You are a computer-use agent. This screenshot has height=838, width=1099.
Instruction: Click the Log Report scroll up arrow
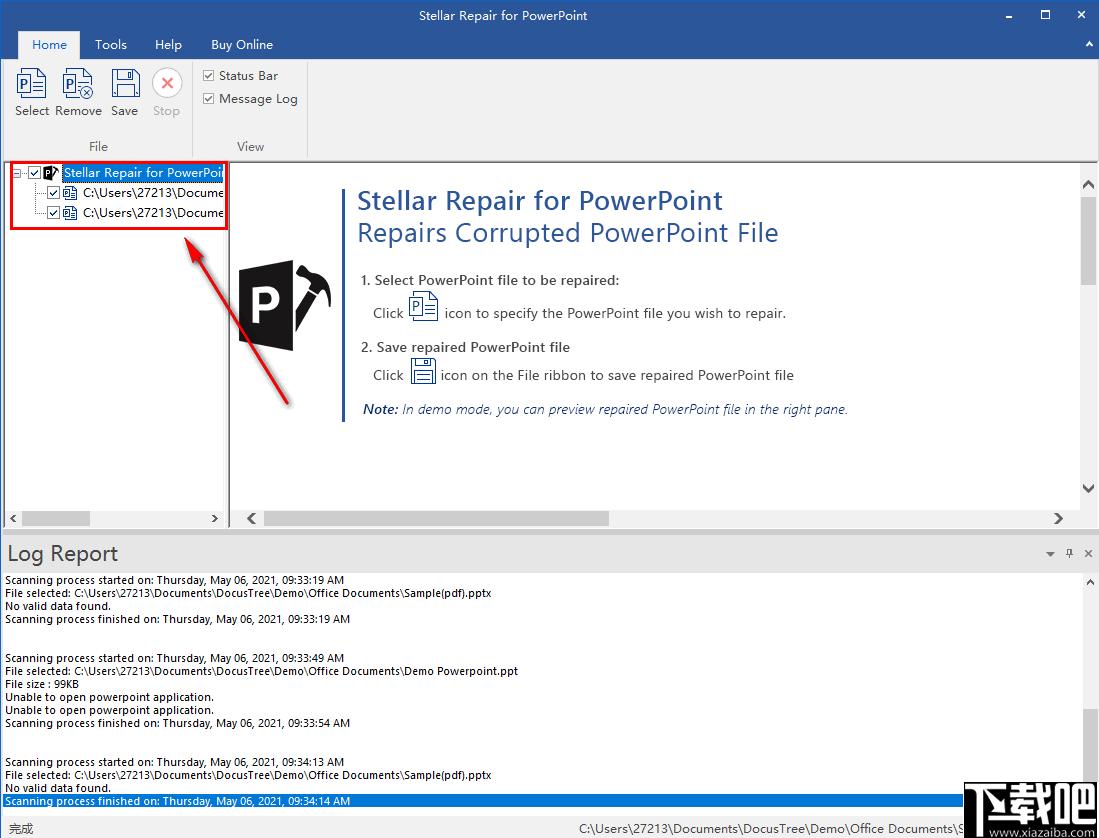[1090, 582]
